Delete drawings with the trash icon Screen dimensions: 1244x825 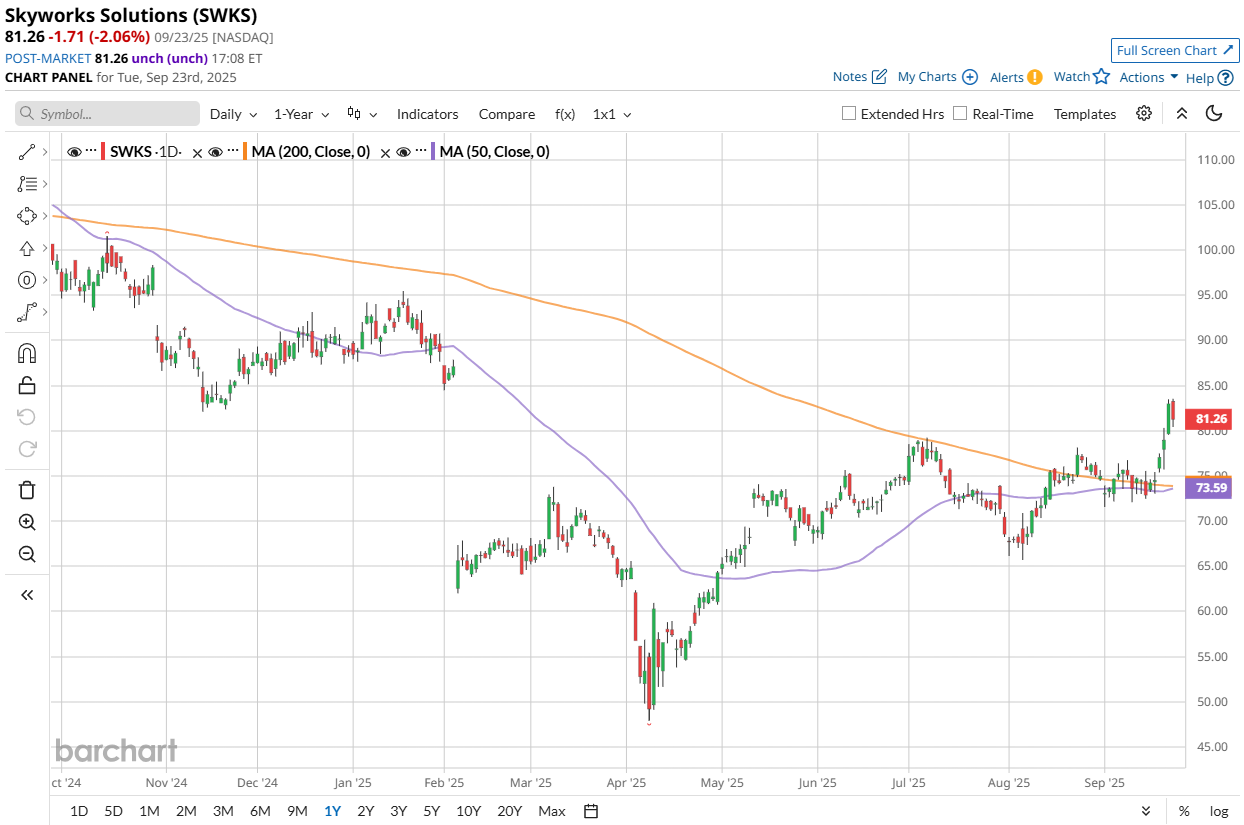pyautogui.click(x=27, y=489)
